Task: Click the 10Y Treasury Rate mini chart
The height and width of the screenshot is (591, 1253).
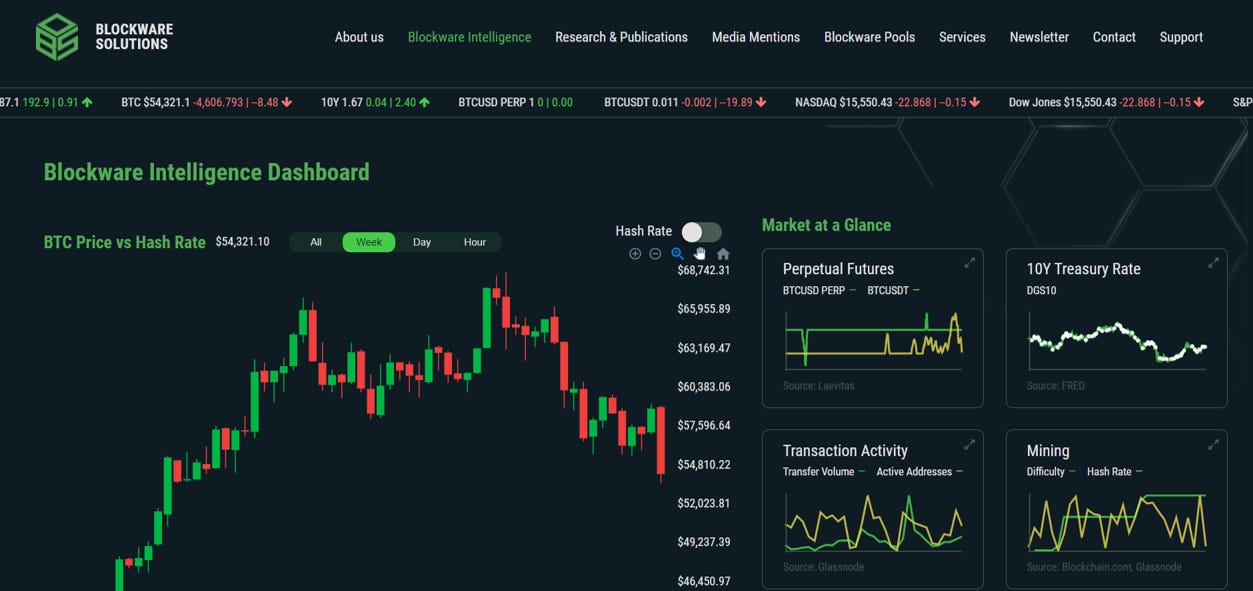Action: 1117,340
